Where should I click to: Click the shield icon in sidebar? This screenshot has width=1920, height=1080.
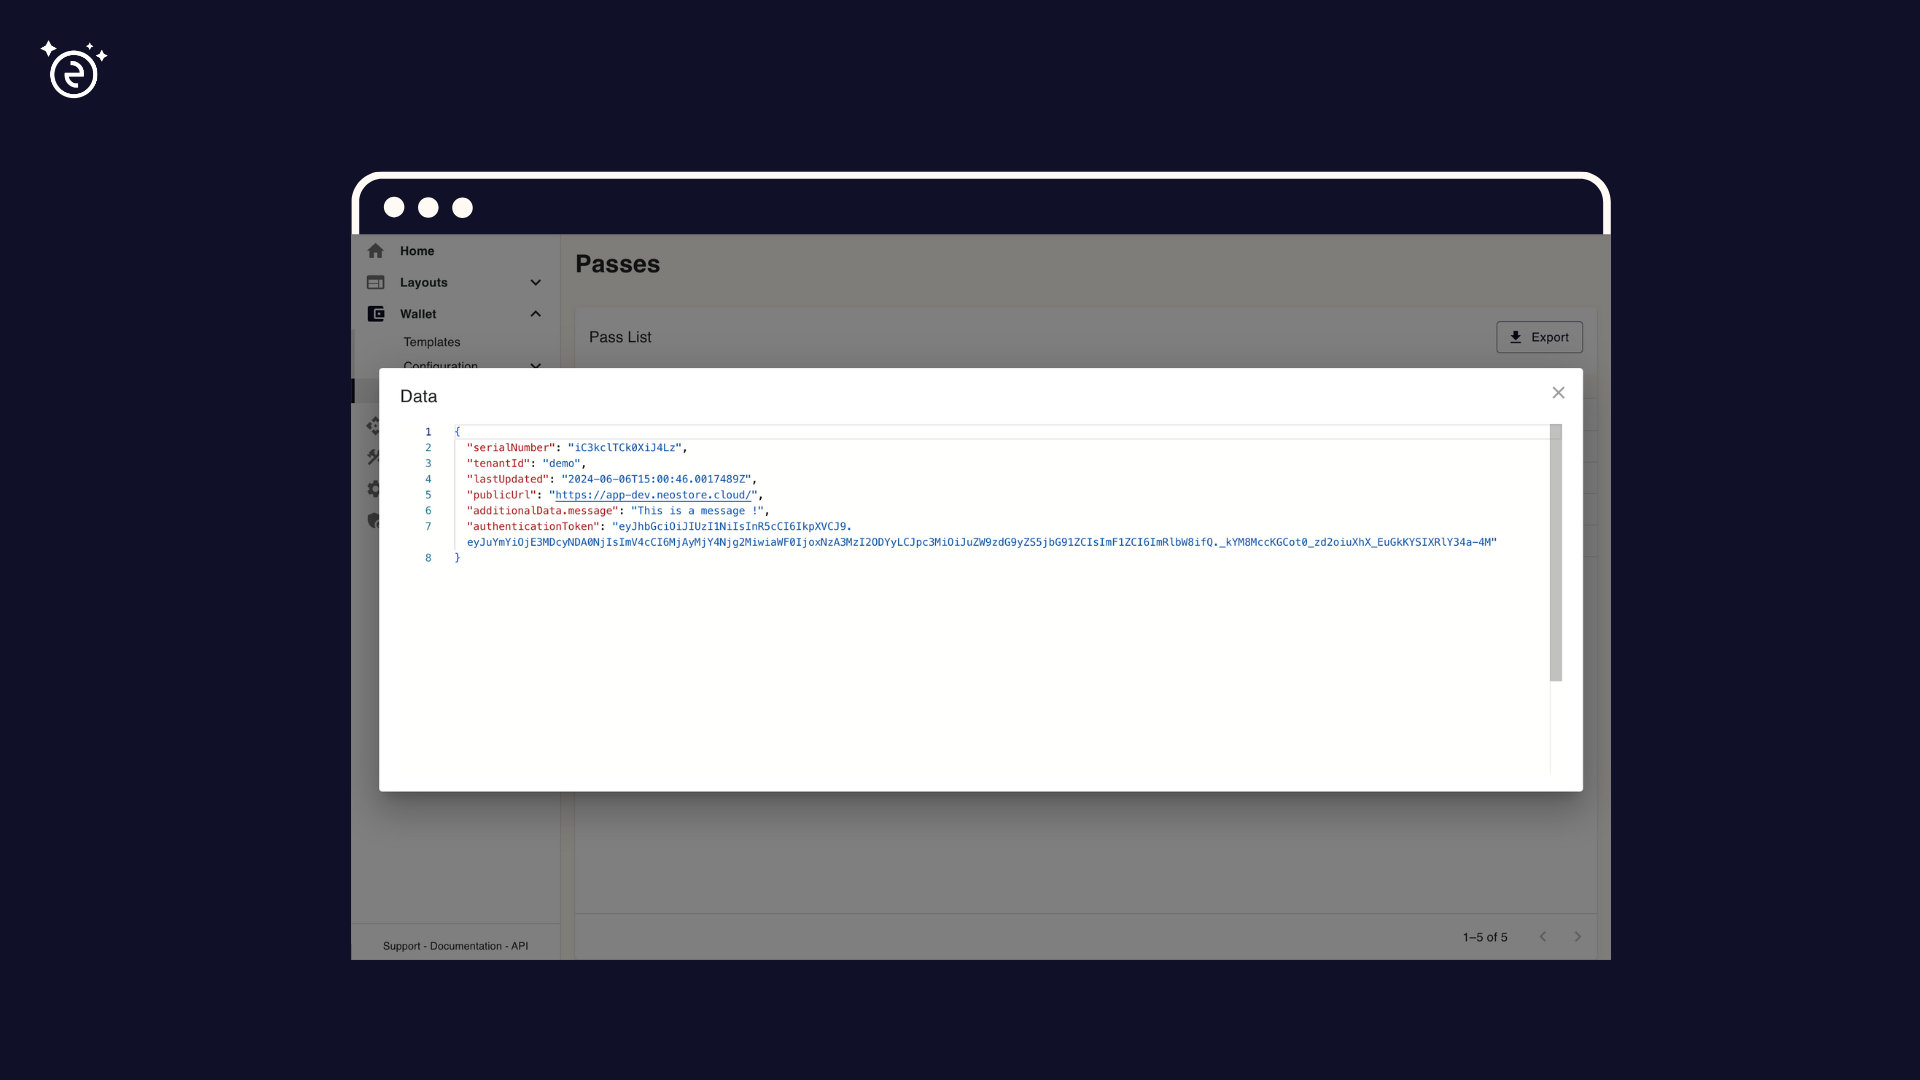[373, 520]
